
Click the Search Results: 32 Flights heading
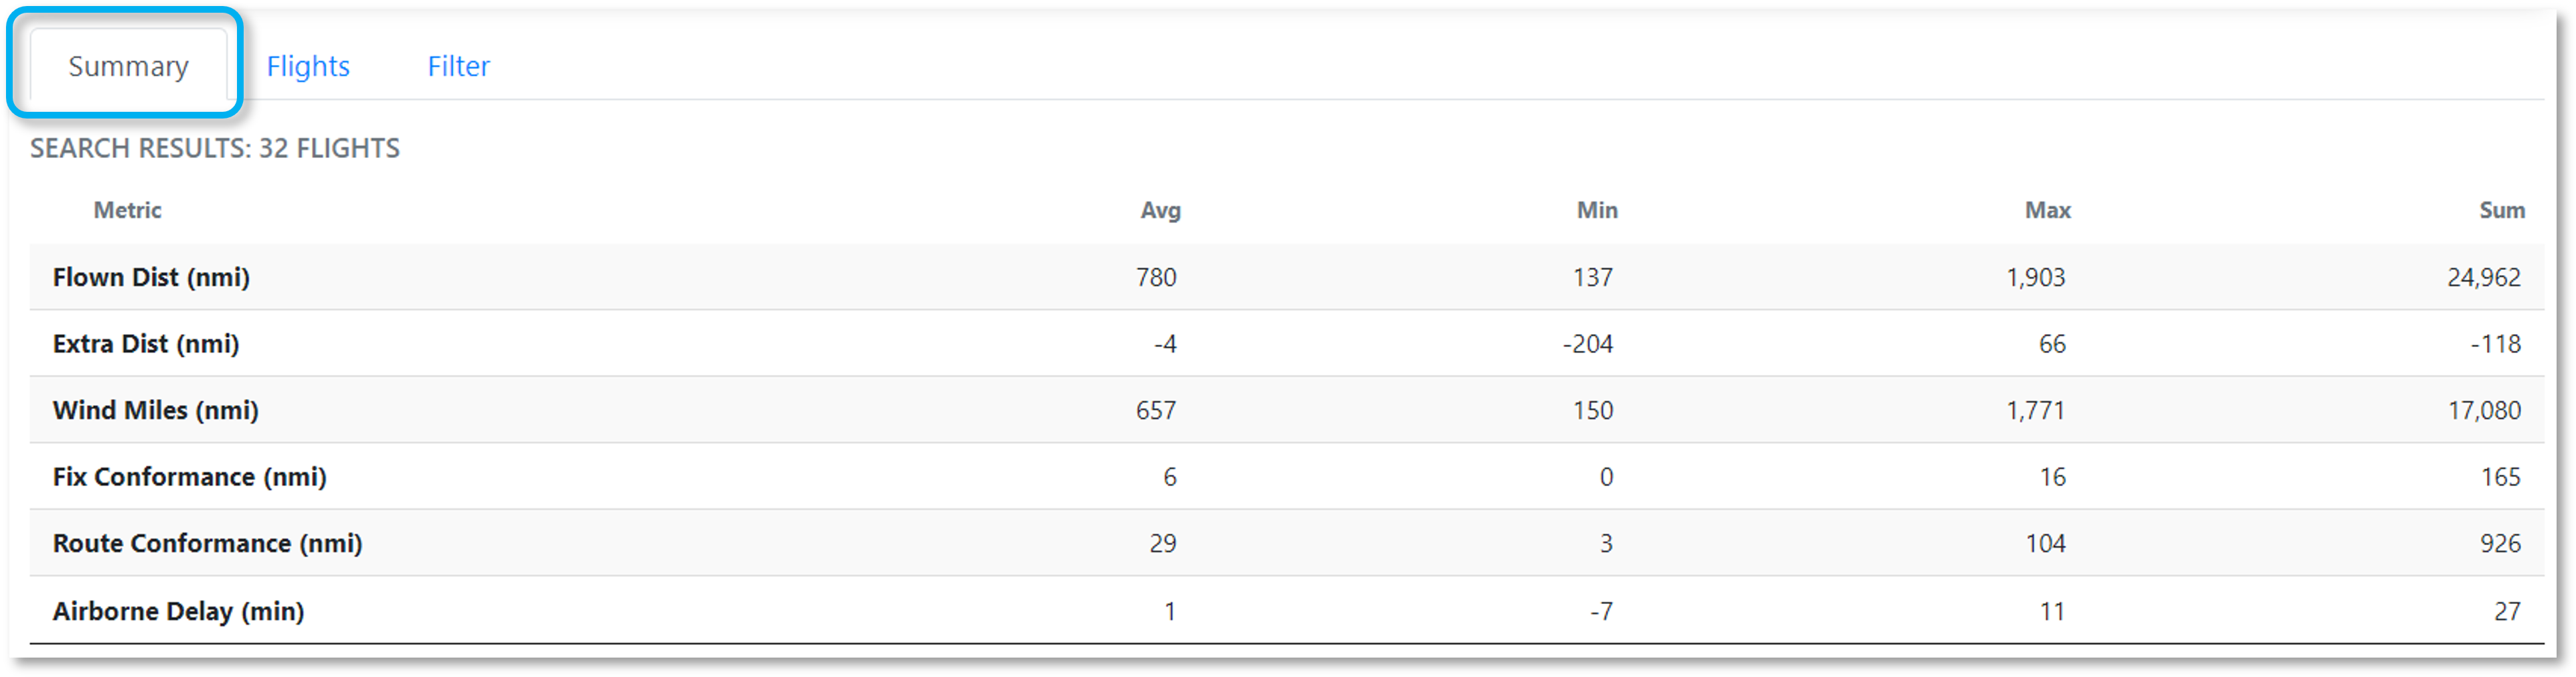click(215, 148)
